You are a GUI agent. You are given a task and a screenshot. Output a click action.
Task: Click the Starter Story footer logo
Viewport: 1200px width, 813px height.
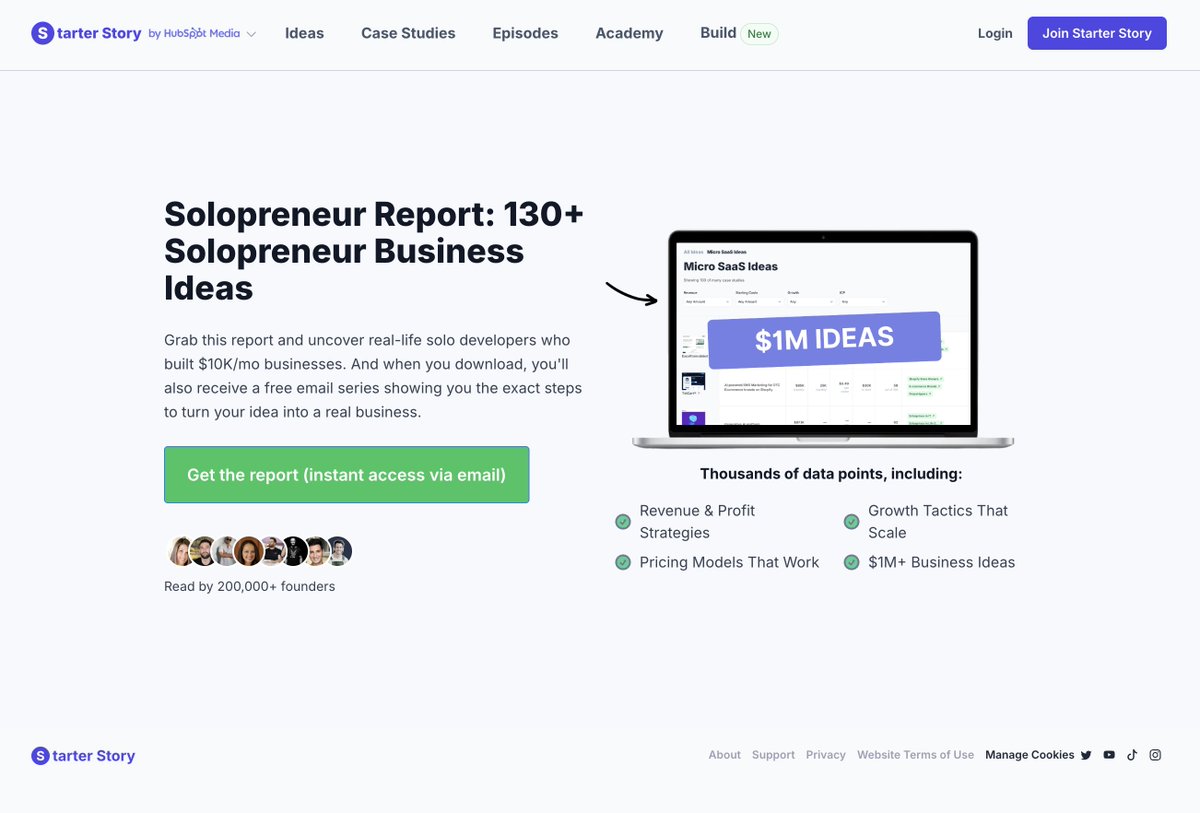83,756
